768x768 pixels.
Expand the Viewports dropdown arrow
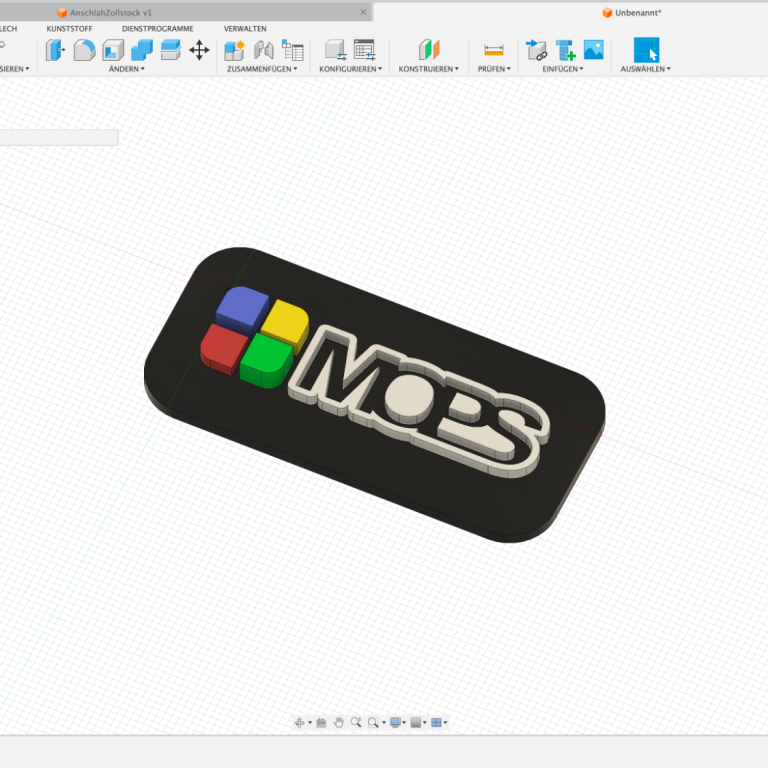[445, 723]
